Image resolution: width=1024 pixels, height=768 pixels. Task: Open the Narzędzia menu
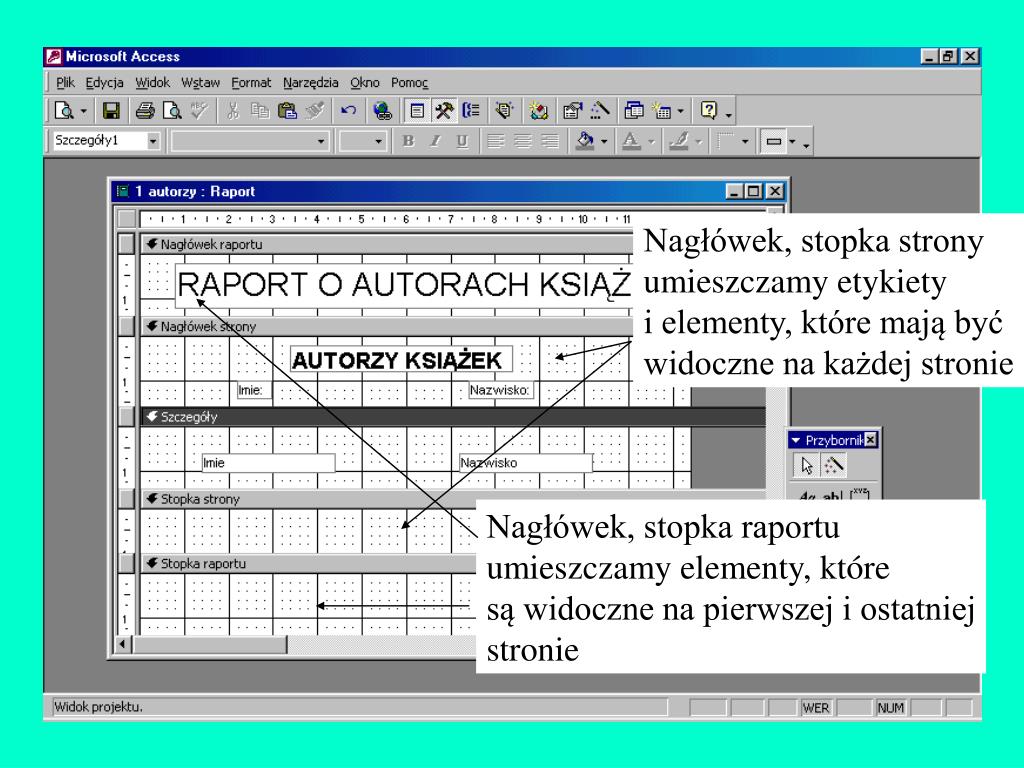(311, 82)
